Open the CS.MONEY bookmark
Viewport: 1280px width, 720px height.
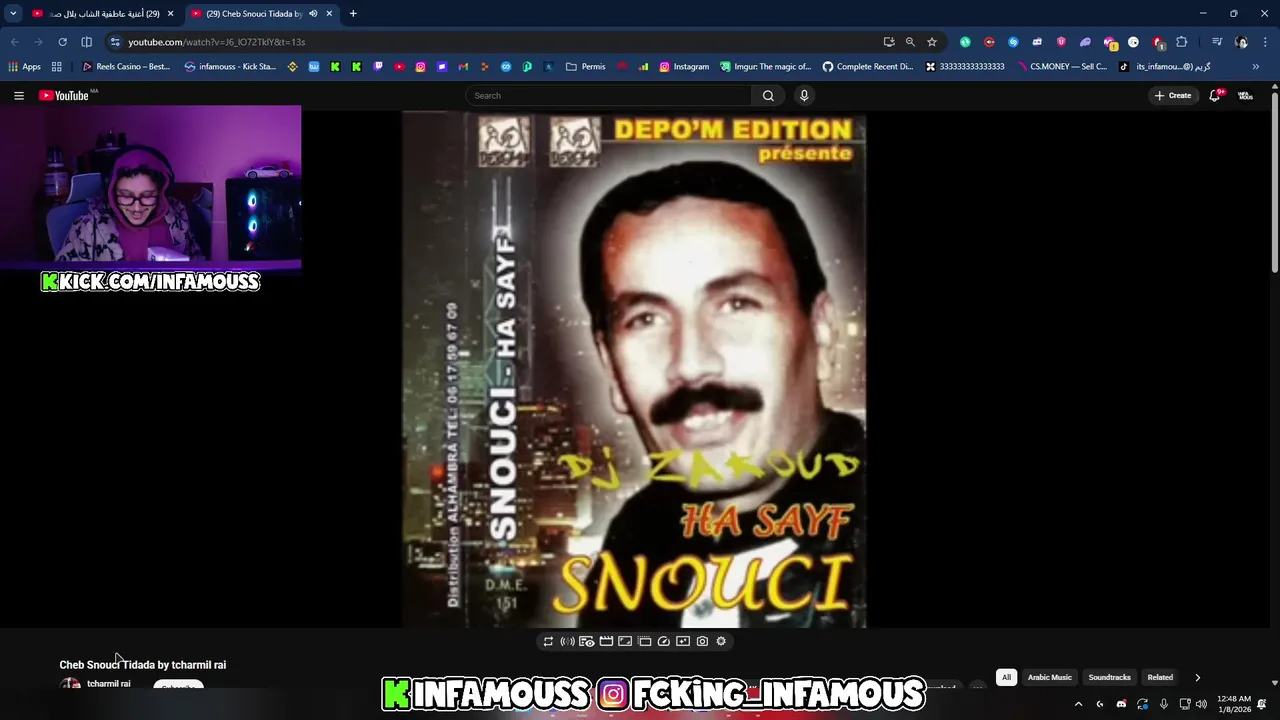(1062, 67)
